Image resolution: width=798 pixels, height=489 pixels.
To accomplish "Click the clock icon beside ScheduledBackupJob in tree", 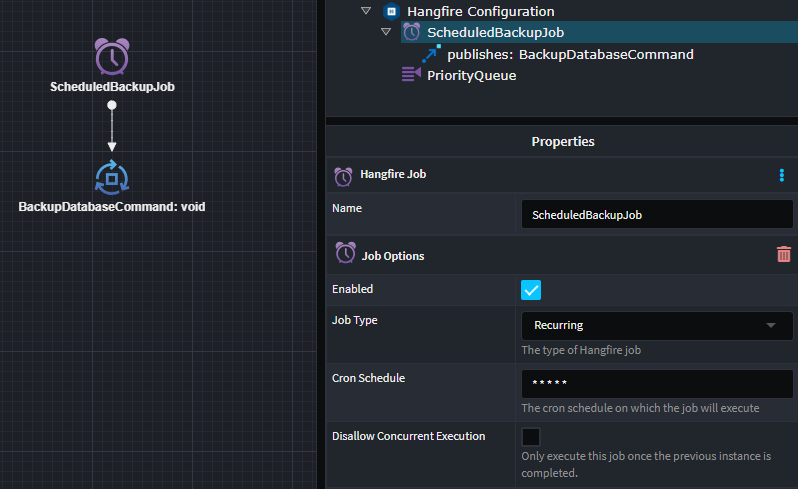I will (x=411, y=33).
